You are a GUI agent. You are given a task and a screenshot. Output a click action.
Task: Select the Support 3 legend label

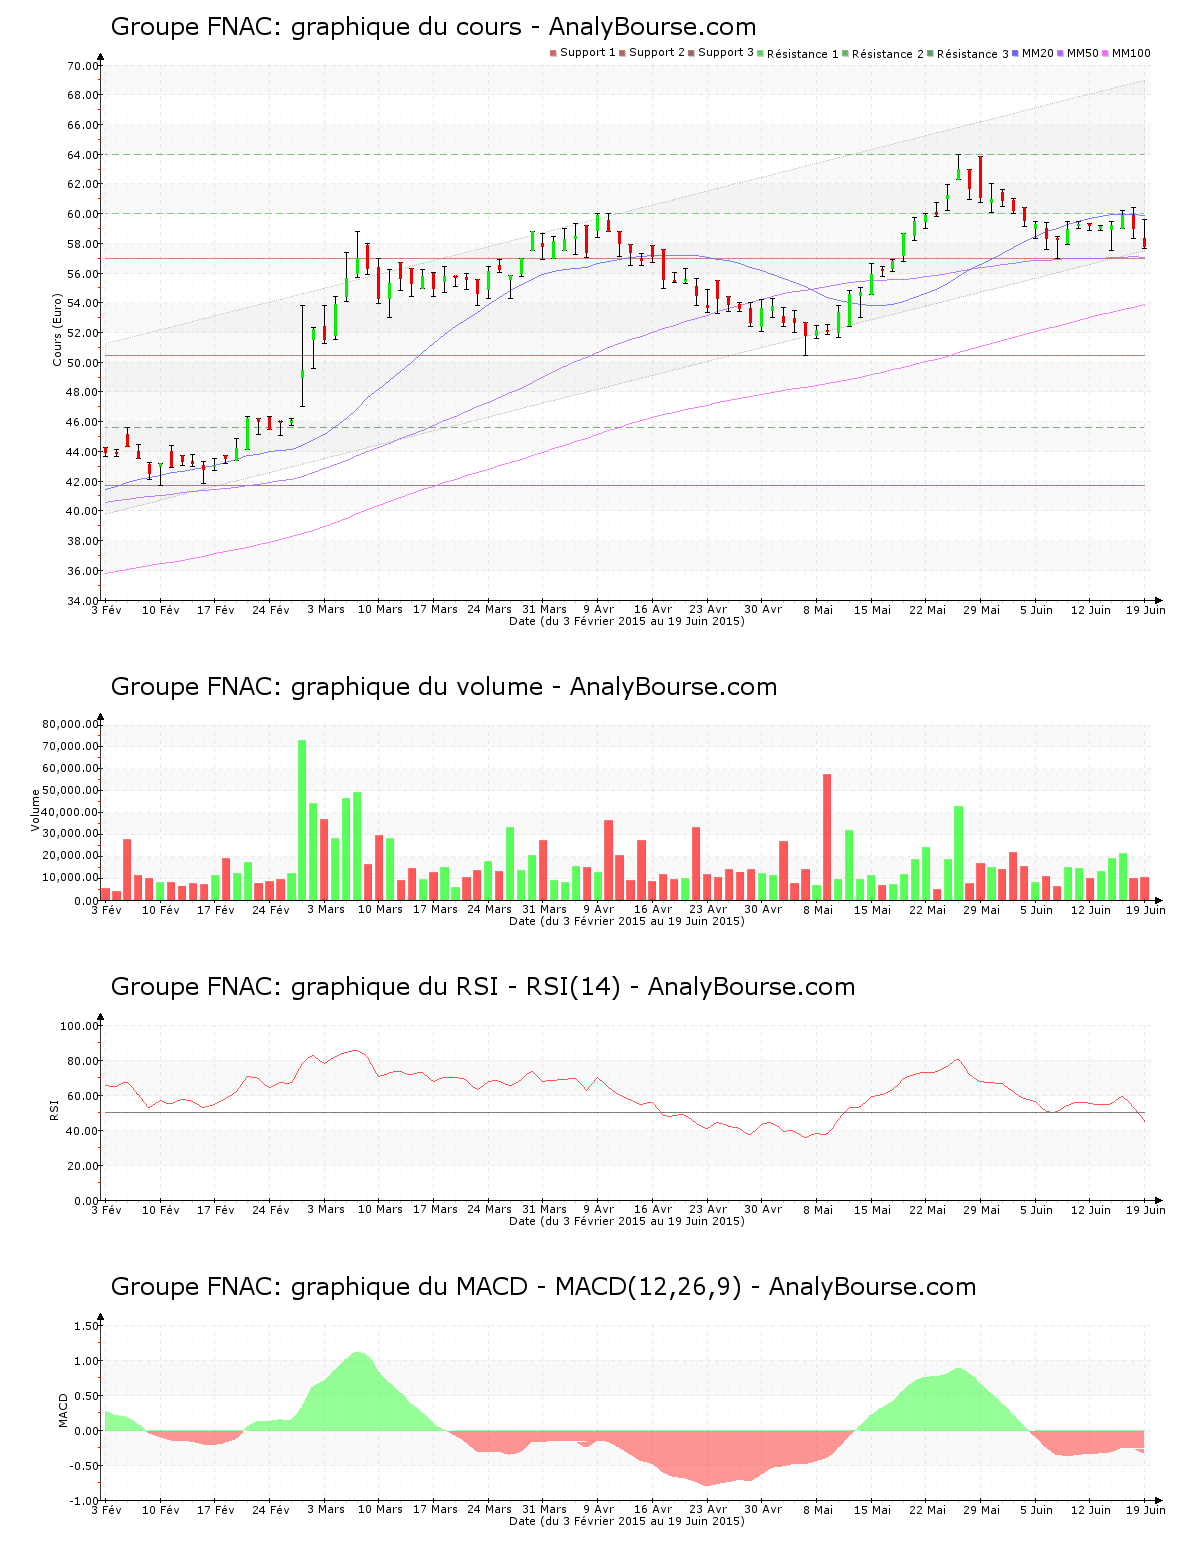(x=726, y=53)
